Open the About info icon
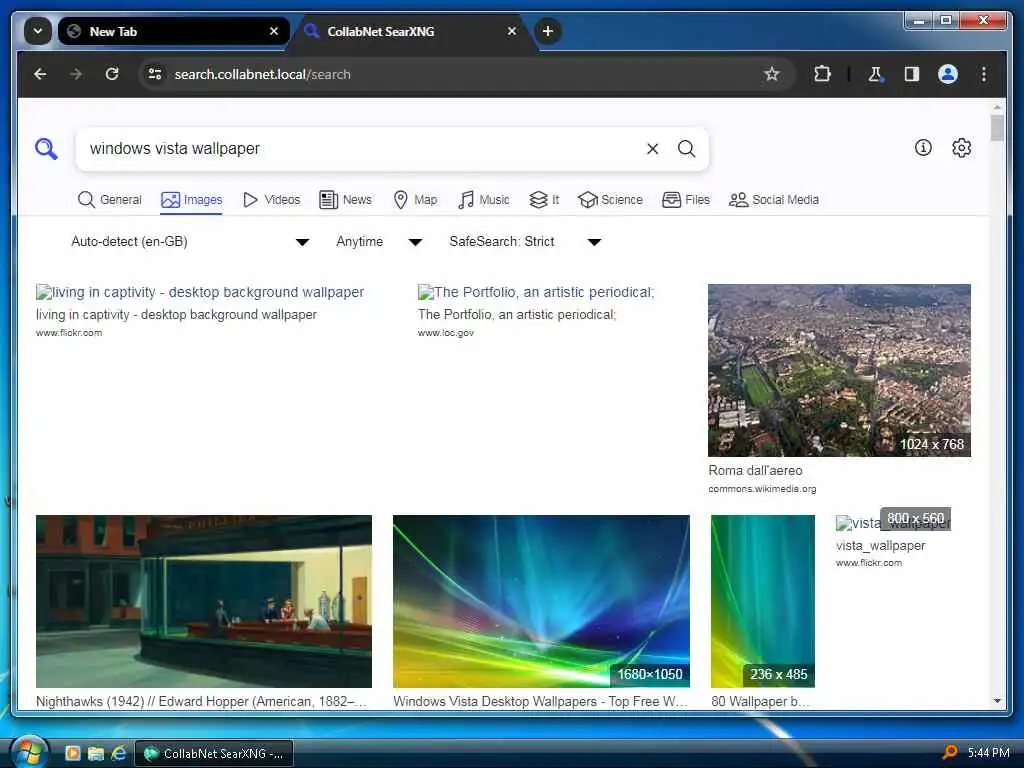The height and width of the screenshot is (768, 1024). [923, 148]
